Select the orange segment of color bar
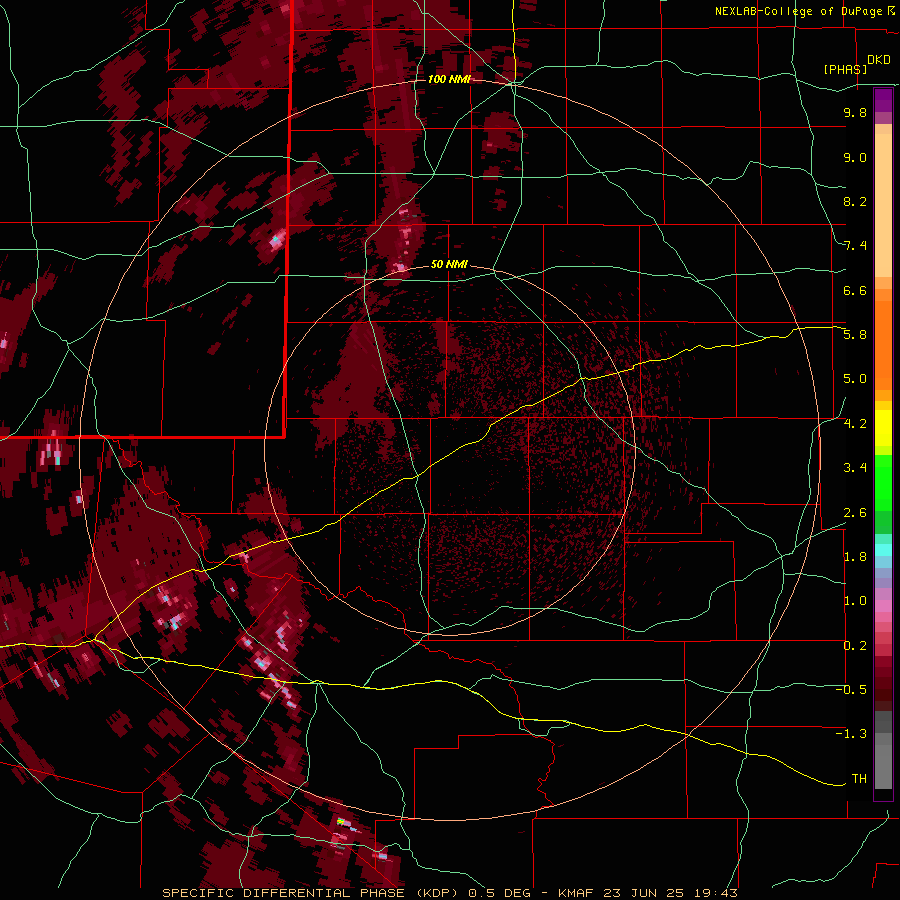900x900 pixels. click(x=883, y=346)
